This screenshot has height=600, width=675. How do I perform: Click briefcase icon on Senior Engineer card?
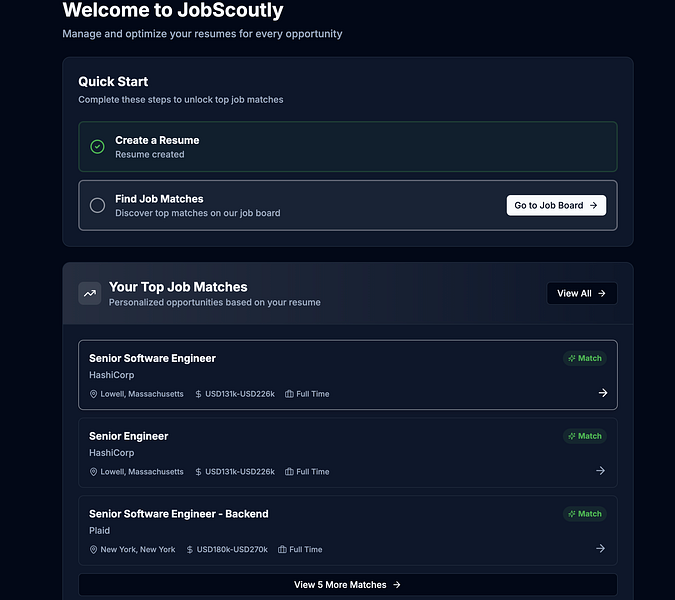289,472
